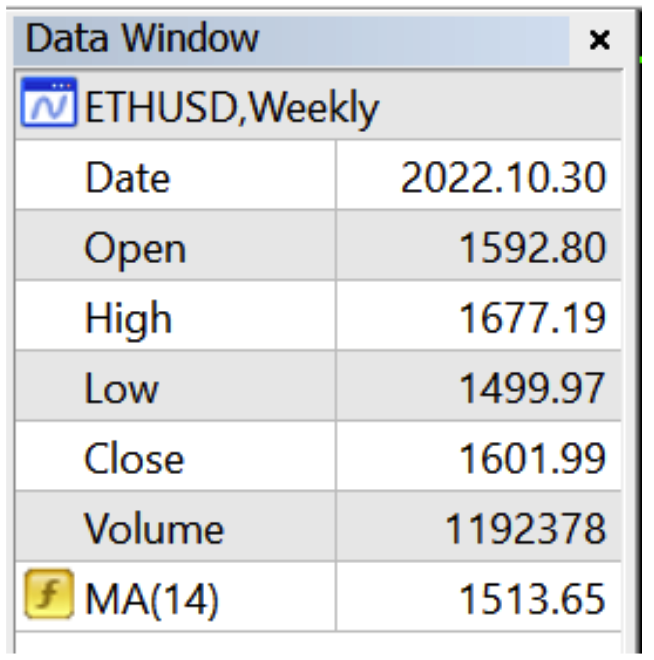Click the Low value 1499.97
654x660 pixels.
tap(532, 388)
